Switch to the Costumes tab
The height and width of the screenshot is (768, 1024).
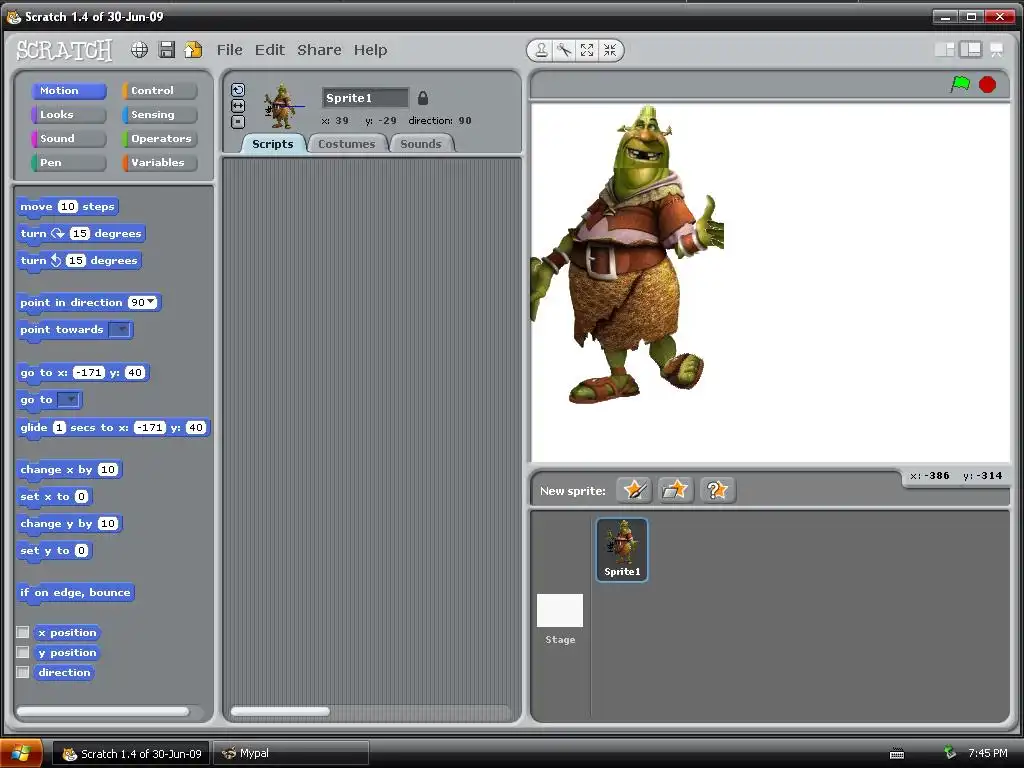click(x=347, y=144)
